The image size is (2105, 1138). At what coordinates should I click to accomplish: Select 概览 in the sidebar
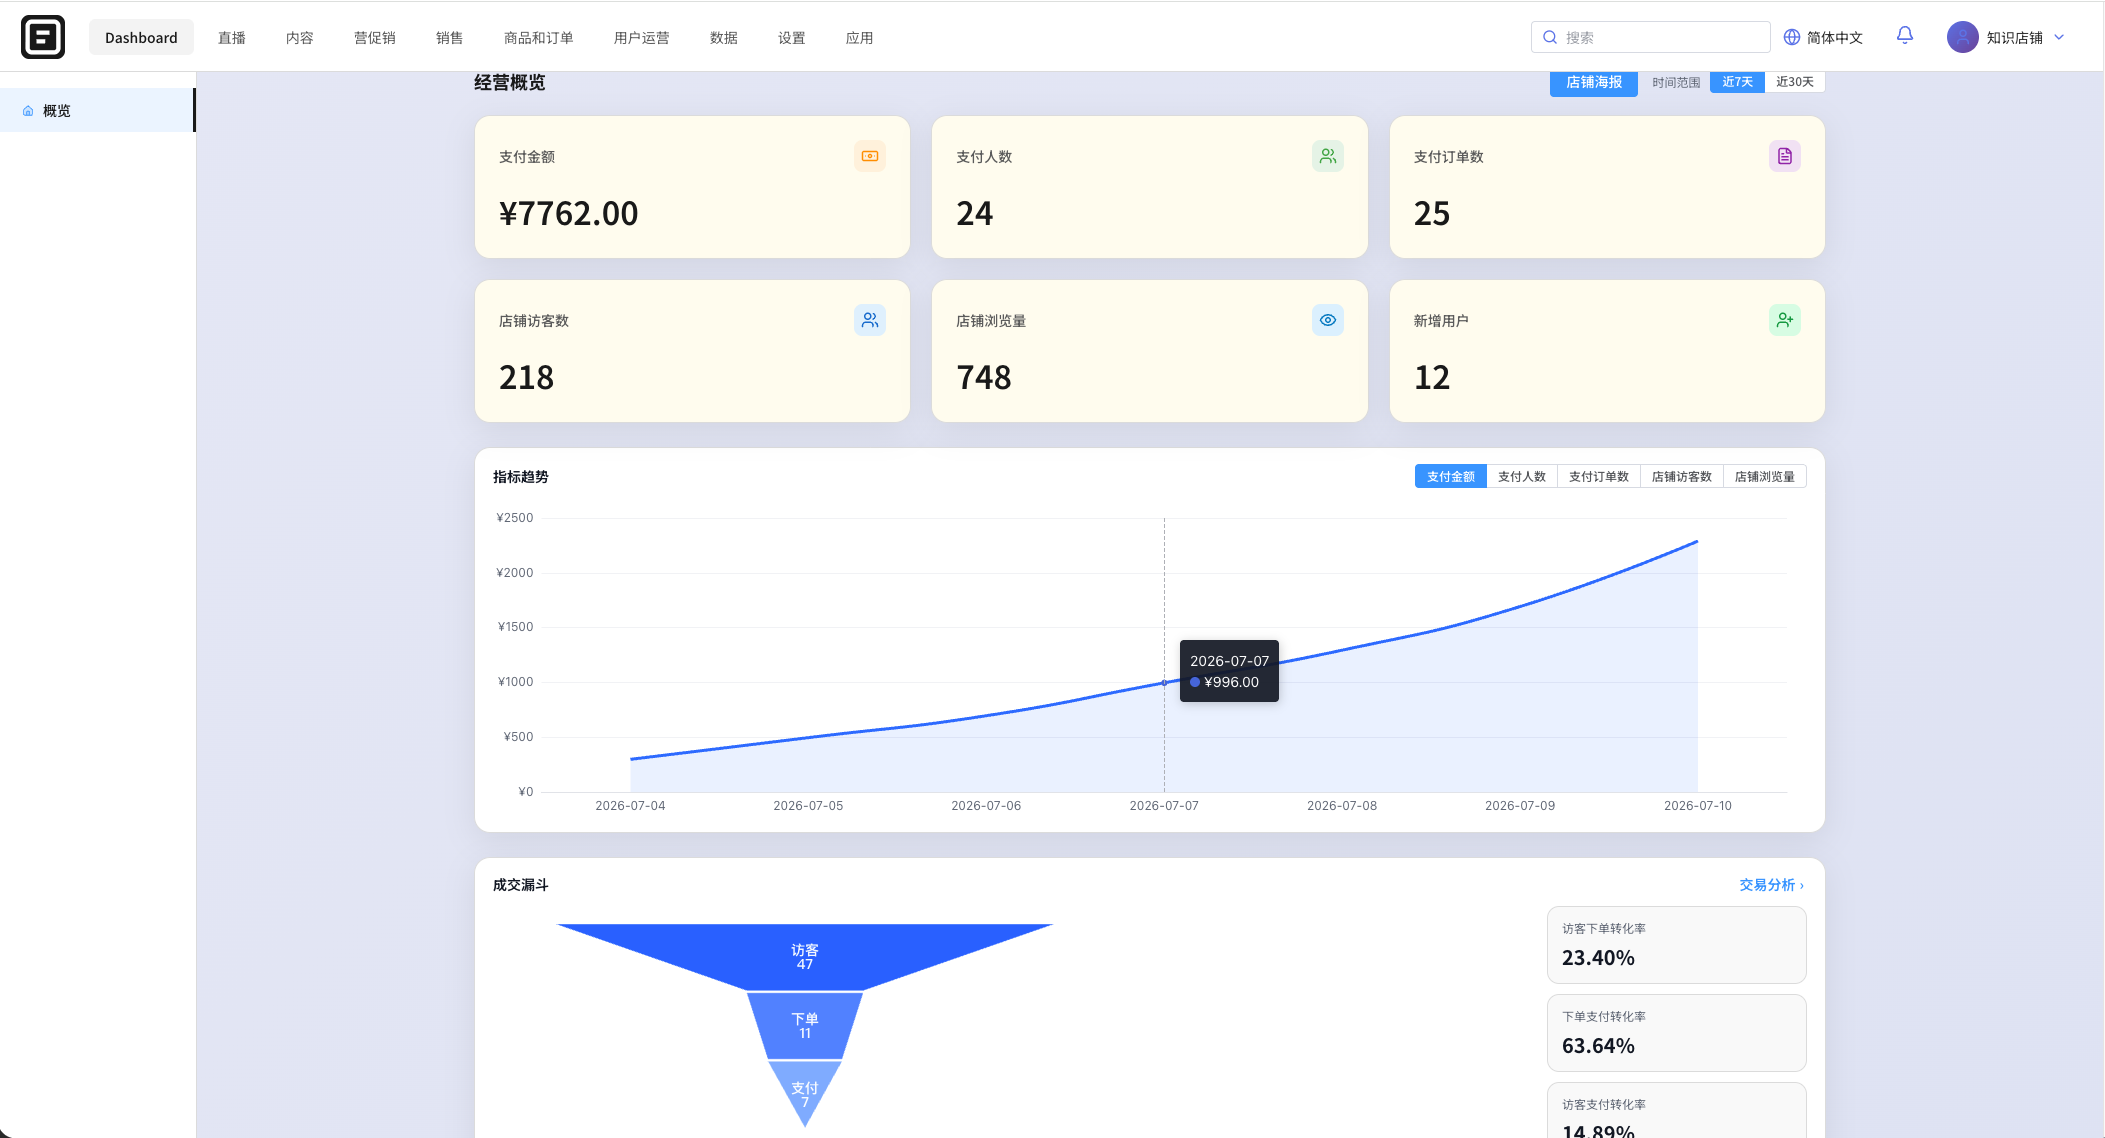pyautogui.click(x=97, y=110)
